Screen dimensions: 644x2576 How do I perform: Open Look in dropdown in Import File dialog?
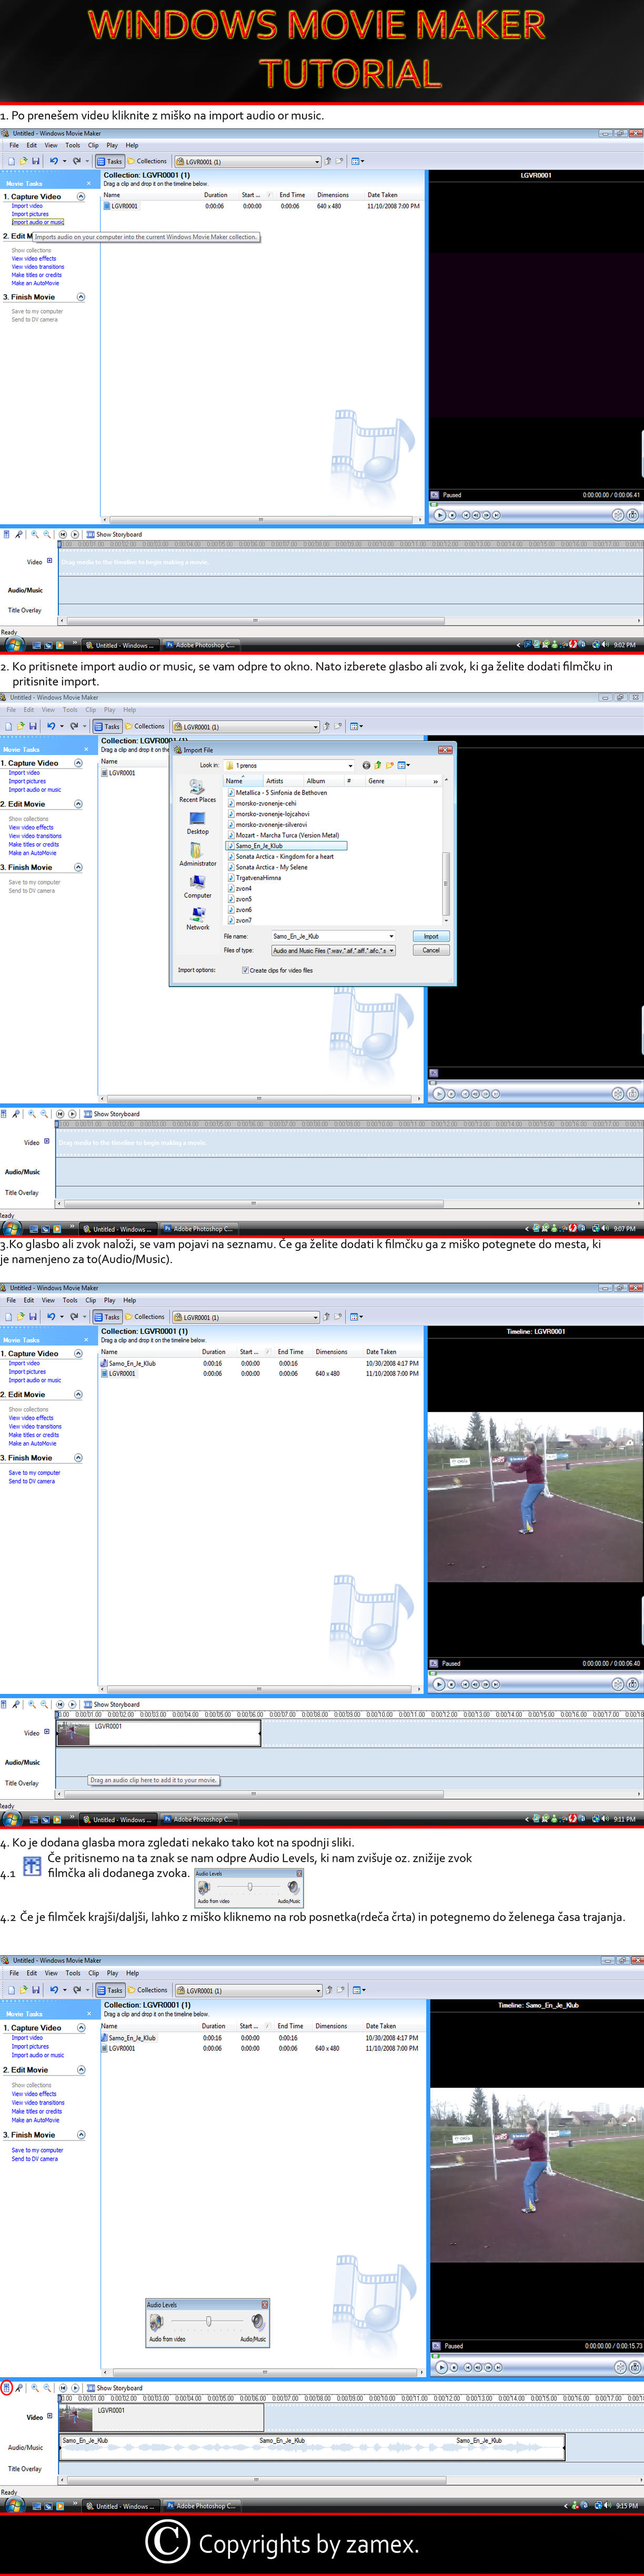pos(288,765)
